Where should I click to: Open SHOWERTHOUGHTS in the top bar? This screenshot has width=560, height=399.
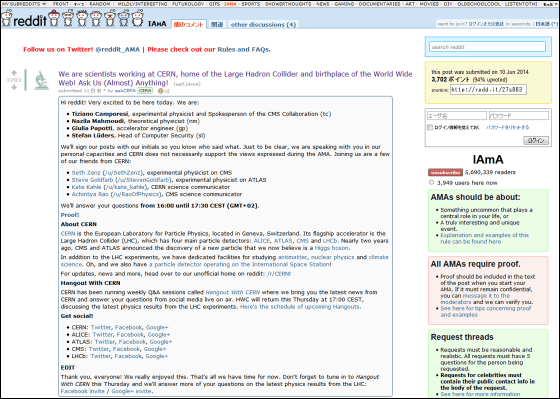[x=288, y=4]
